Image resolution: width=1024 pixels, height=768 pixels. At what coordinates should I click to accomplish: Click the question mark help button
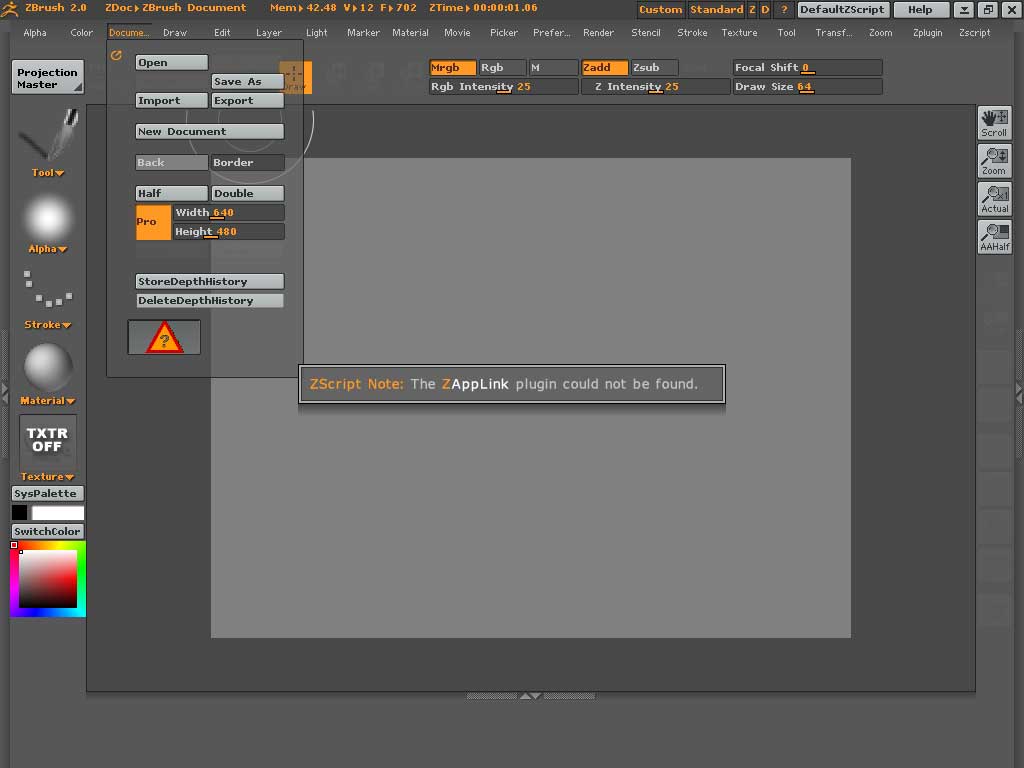coord(784,9)
